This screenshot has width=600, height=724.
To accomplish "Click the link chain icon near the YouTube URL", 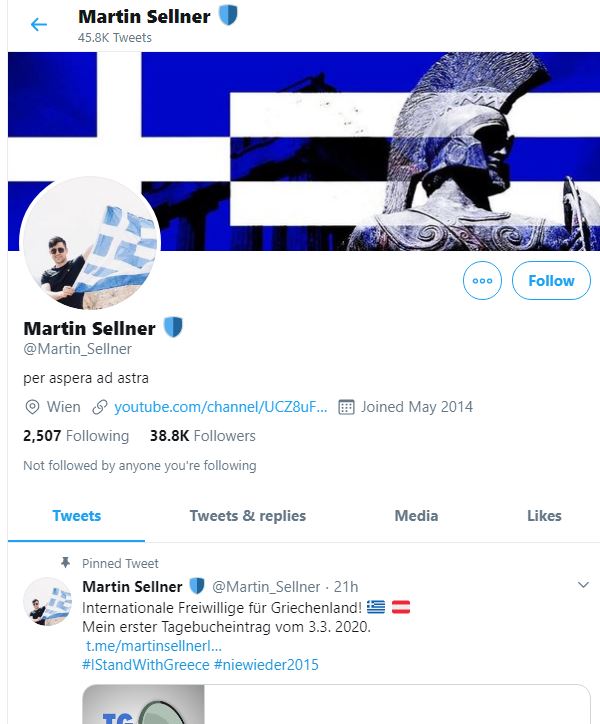I will coord(99,407).
